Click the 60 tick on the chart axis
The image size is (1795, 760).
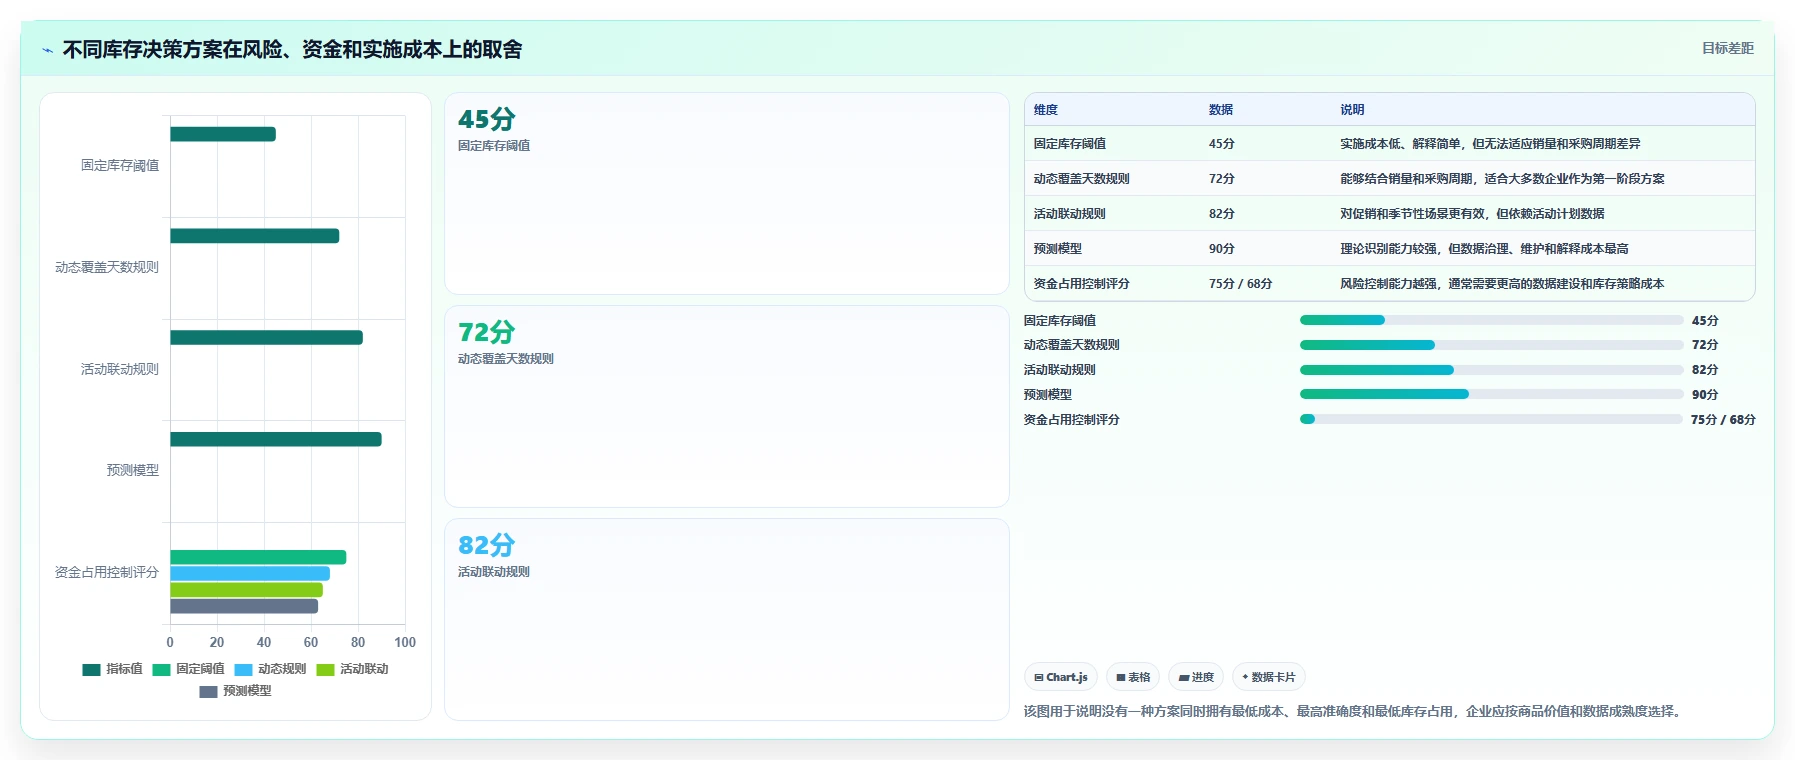311,643
